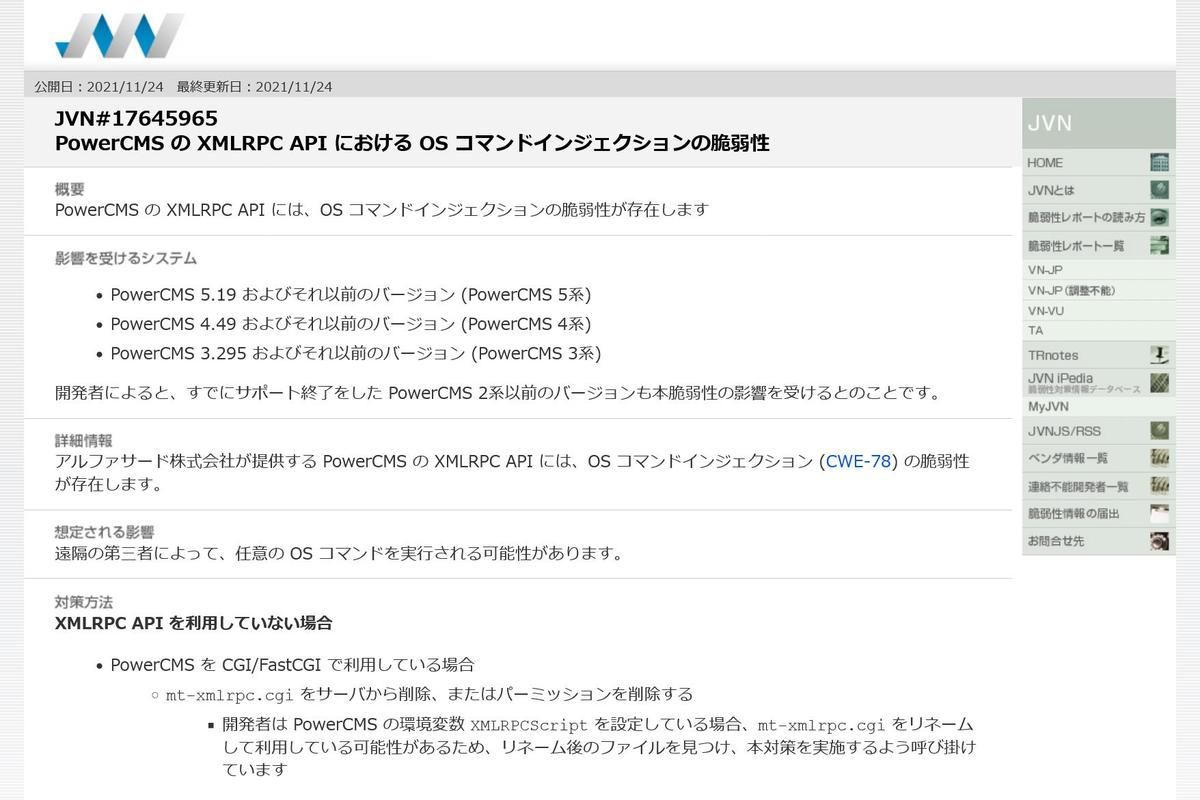This screenshot has width=1200, height=800.
Task: Click the PowerCMS を CGI/FastCGI で利用している場合 bullet
Action: 292,665
